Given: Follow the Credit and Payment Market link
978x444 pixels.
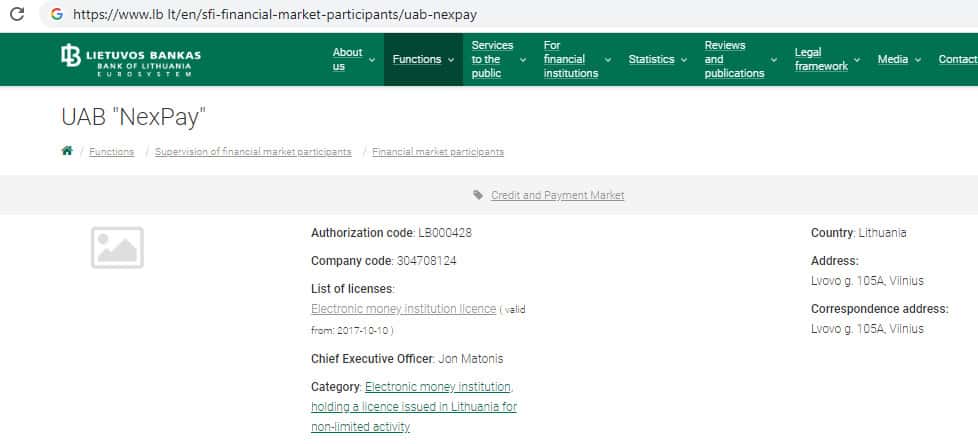Looking at the screenshot, I should click(x=557, y=195).
